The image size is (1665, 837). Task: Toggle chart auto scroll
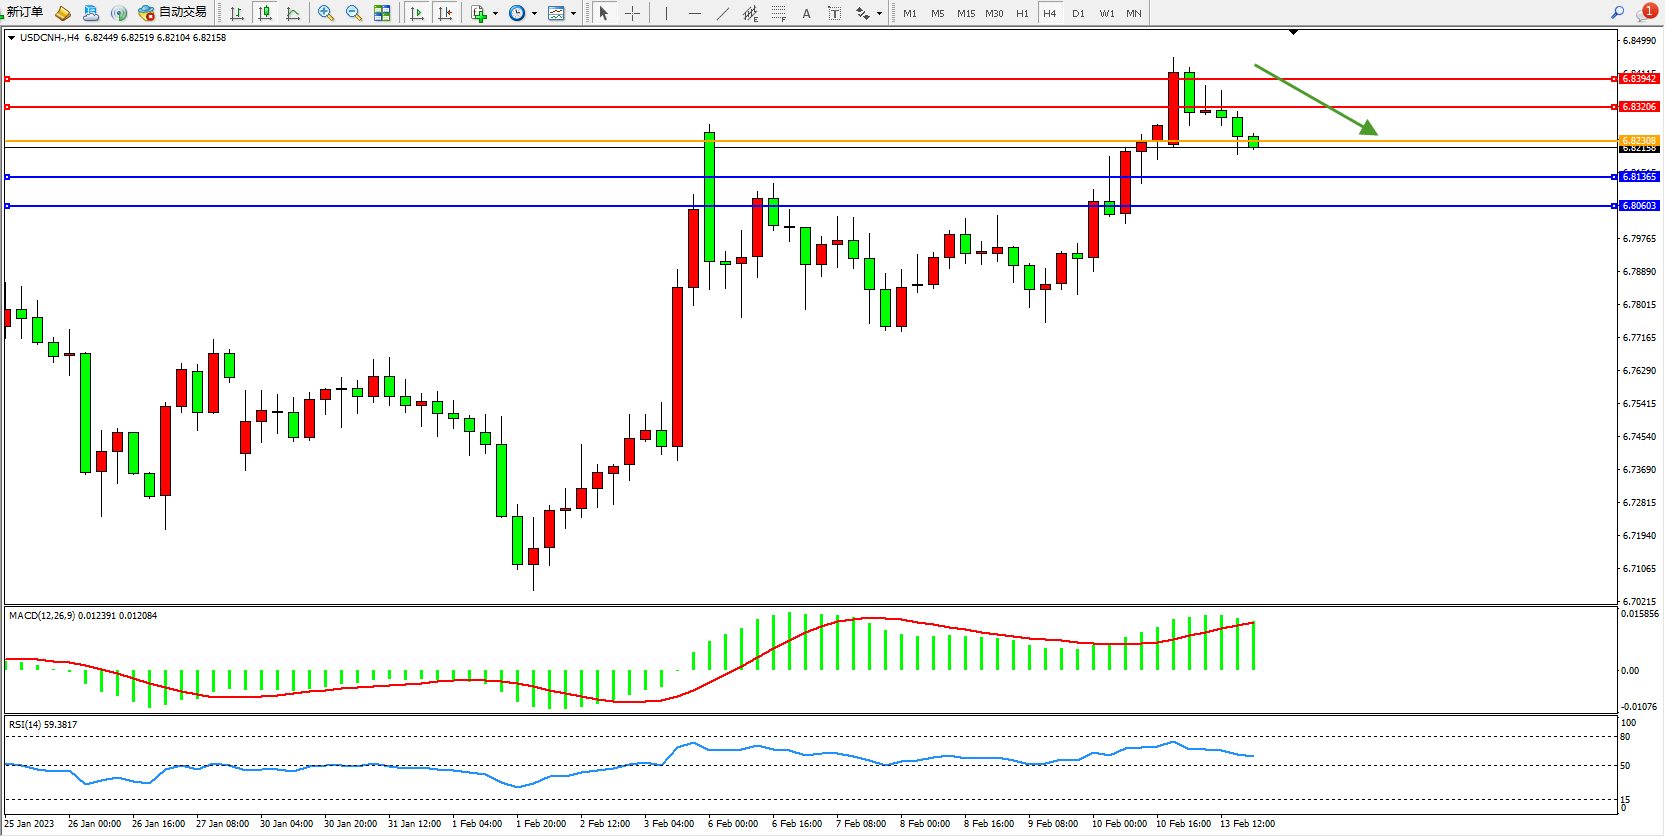click(417, 13)
